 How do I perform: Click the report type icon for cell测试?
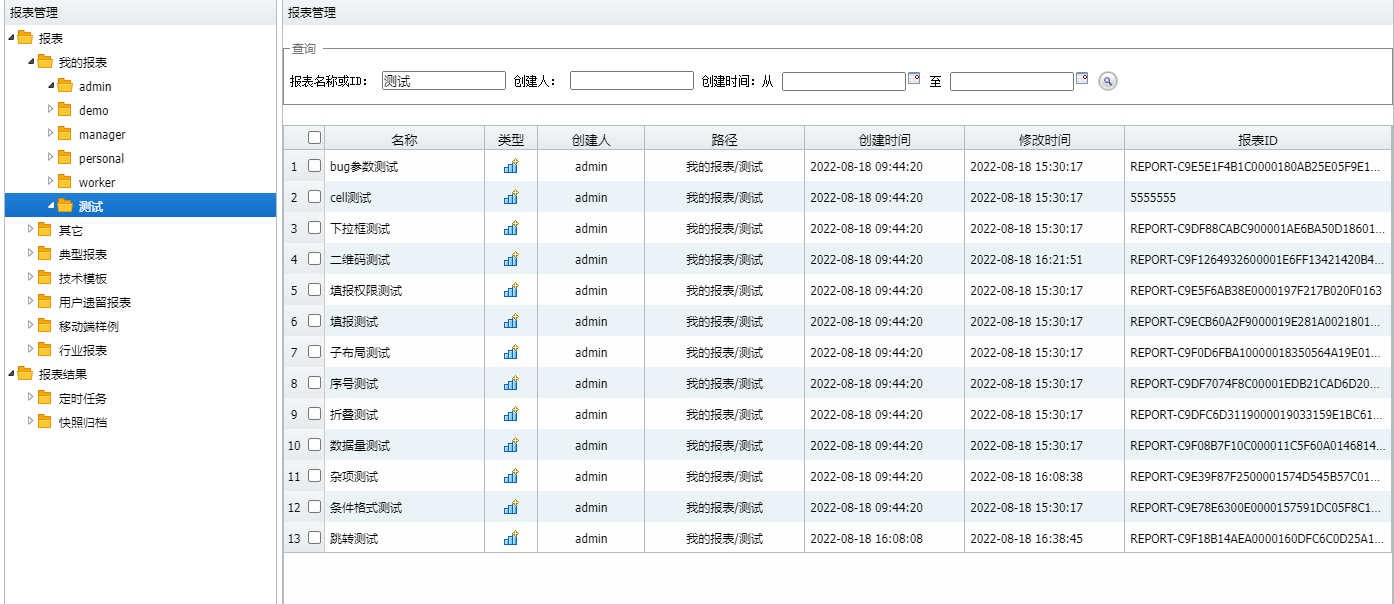click(511, 197)
